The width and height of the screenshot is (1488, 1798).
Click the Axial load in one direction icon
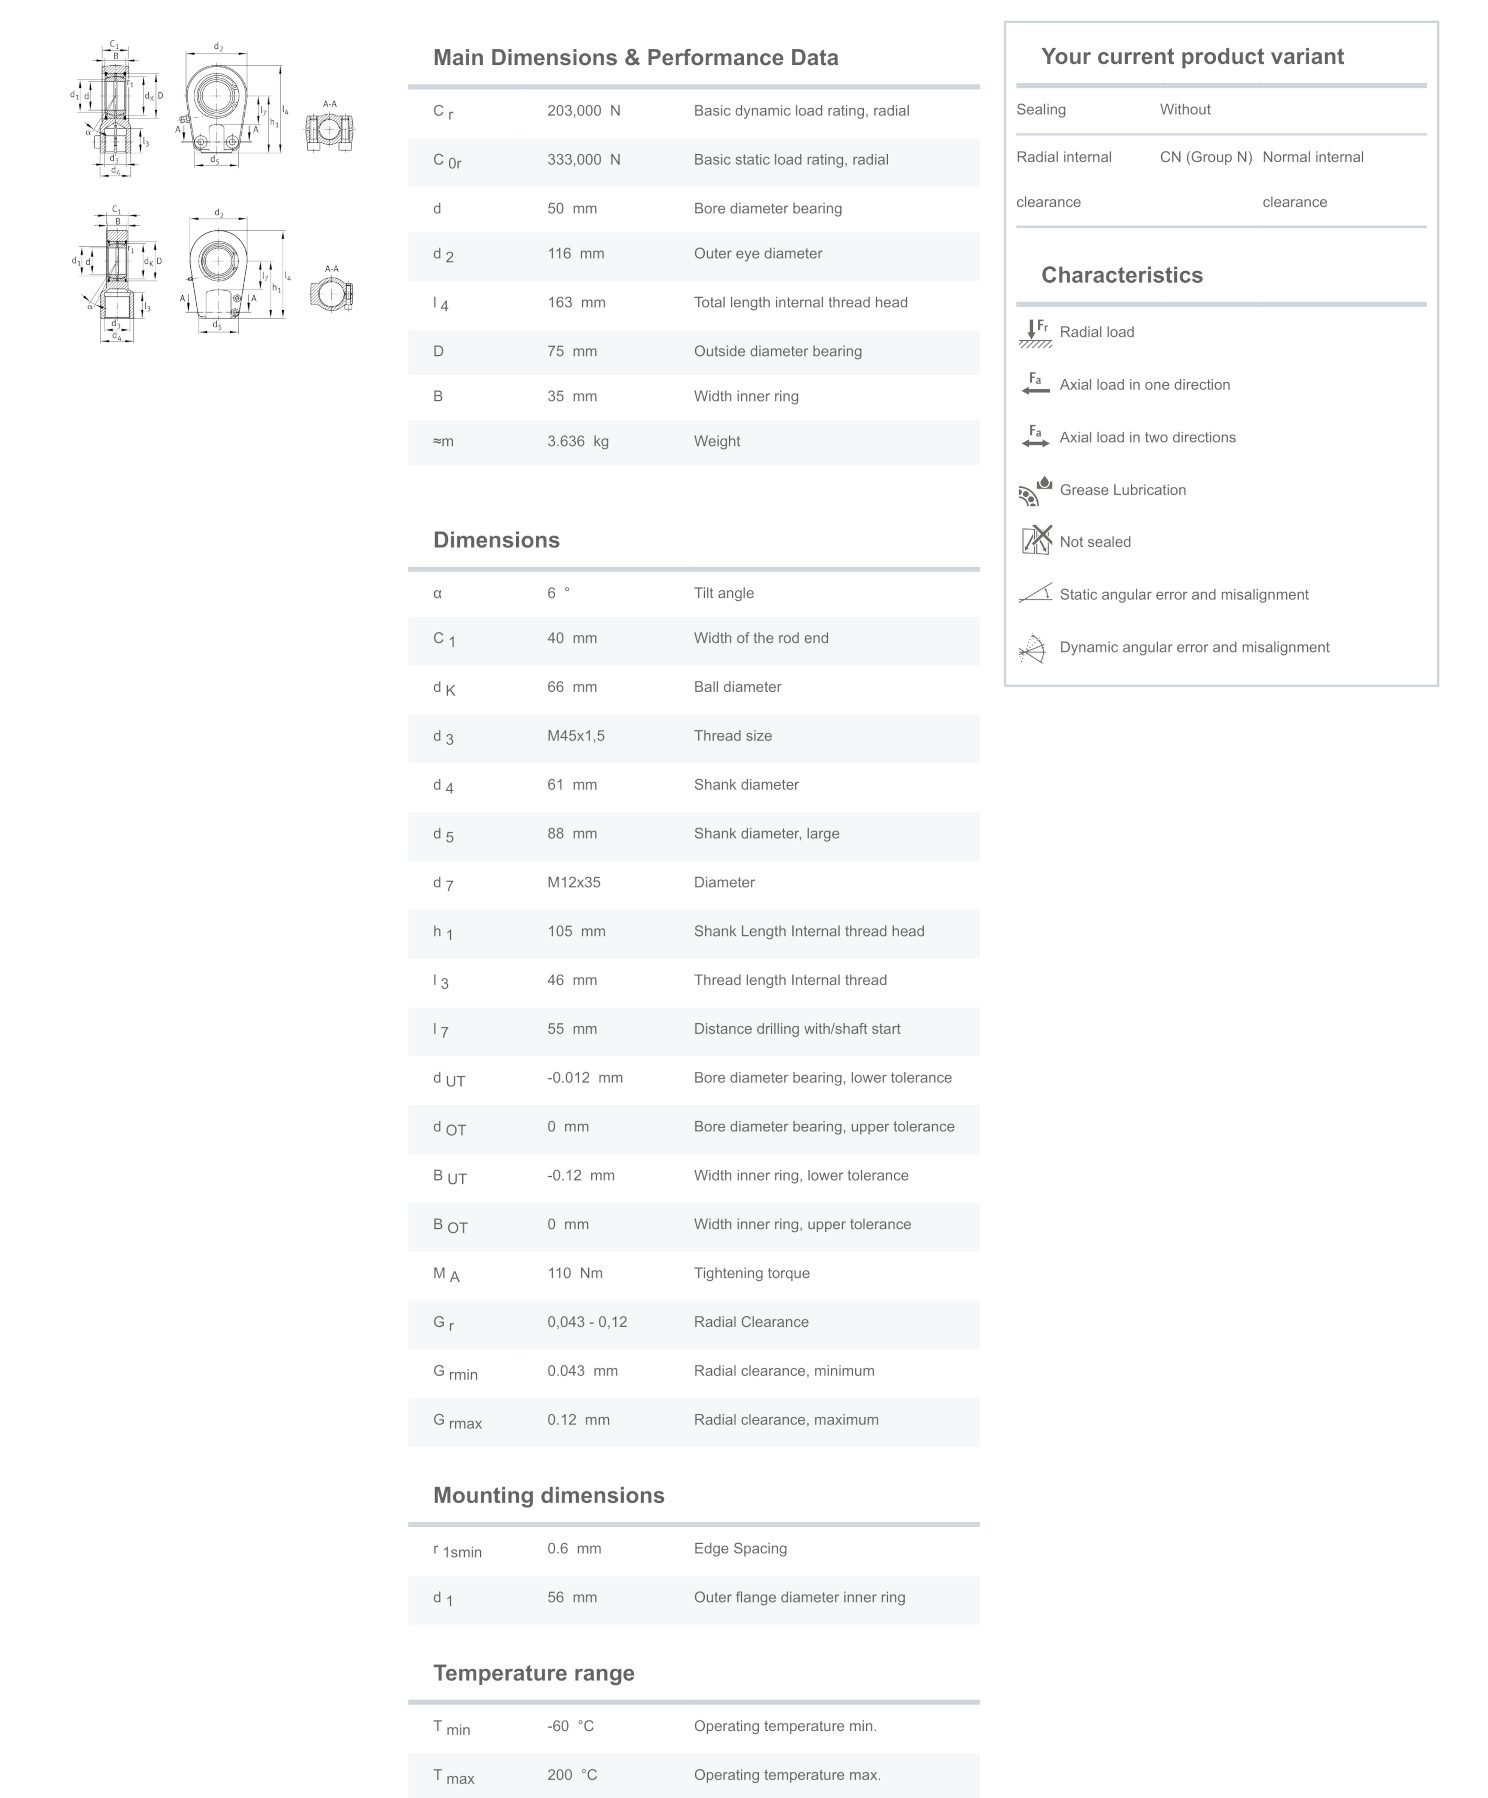[x=1034, y=385]
